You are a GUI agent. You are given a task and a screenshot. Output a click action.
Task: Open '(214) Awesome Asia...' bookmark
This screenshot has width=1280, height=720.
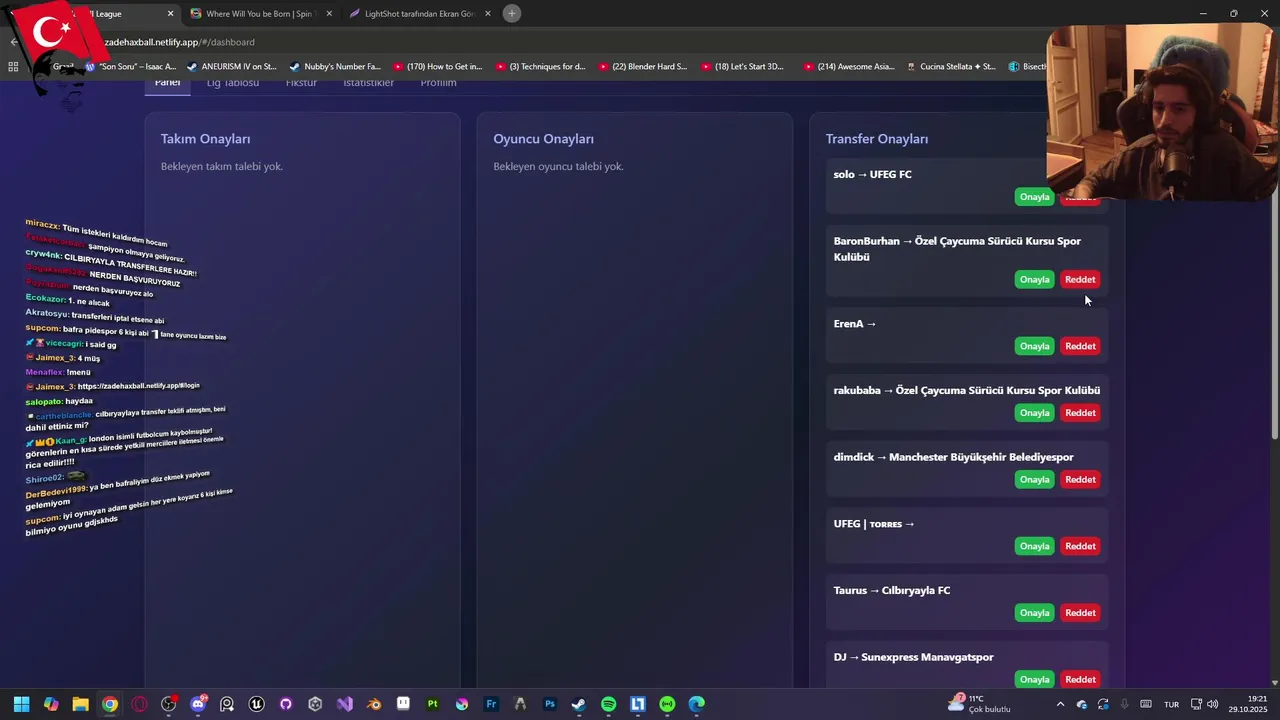848,66
